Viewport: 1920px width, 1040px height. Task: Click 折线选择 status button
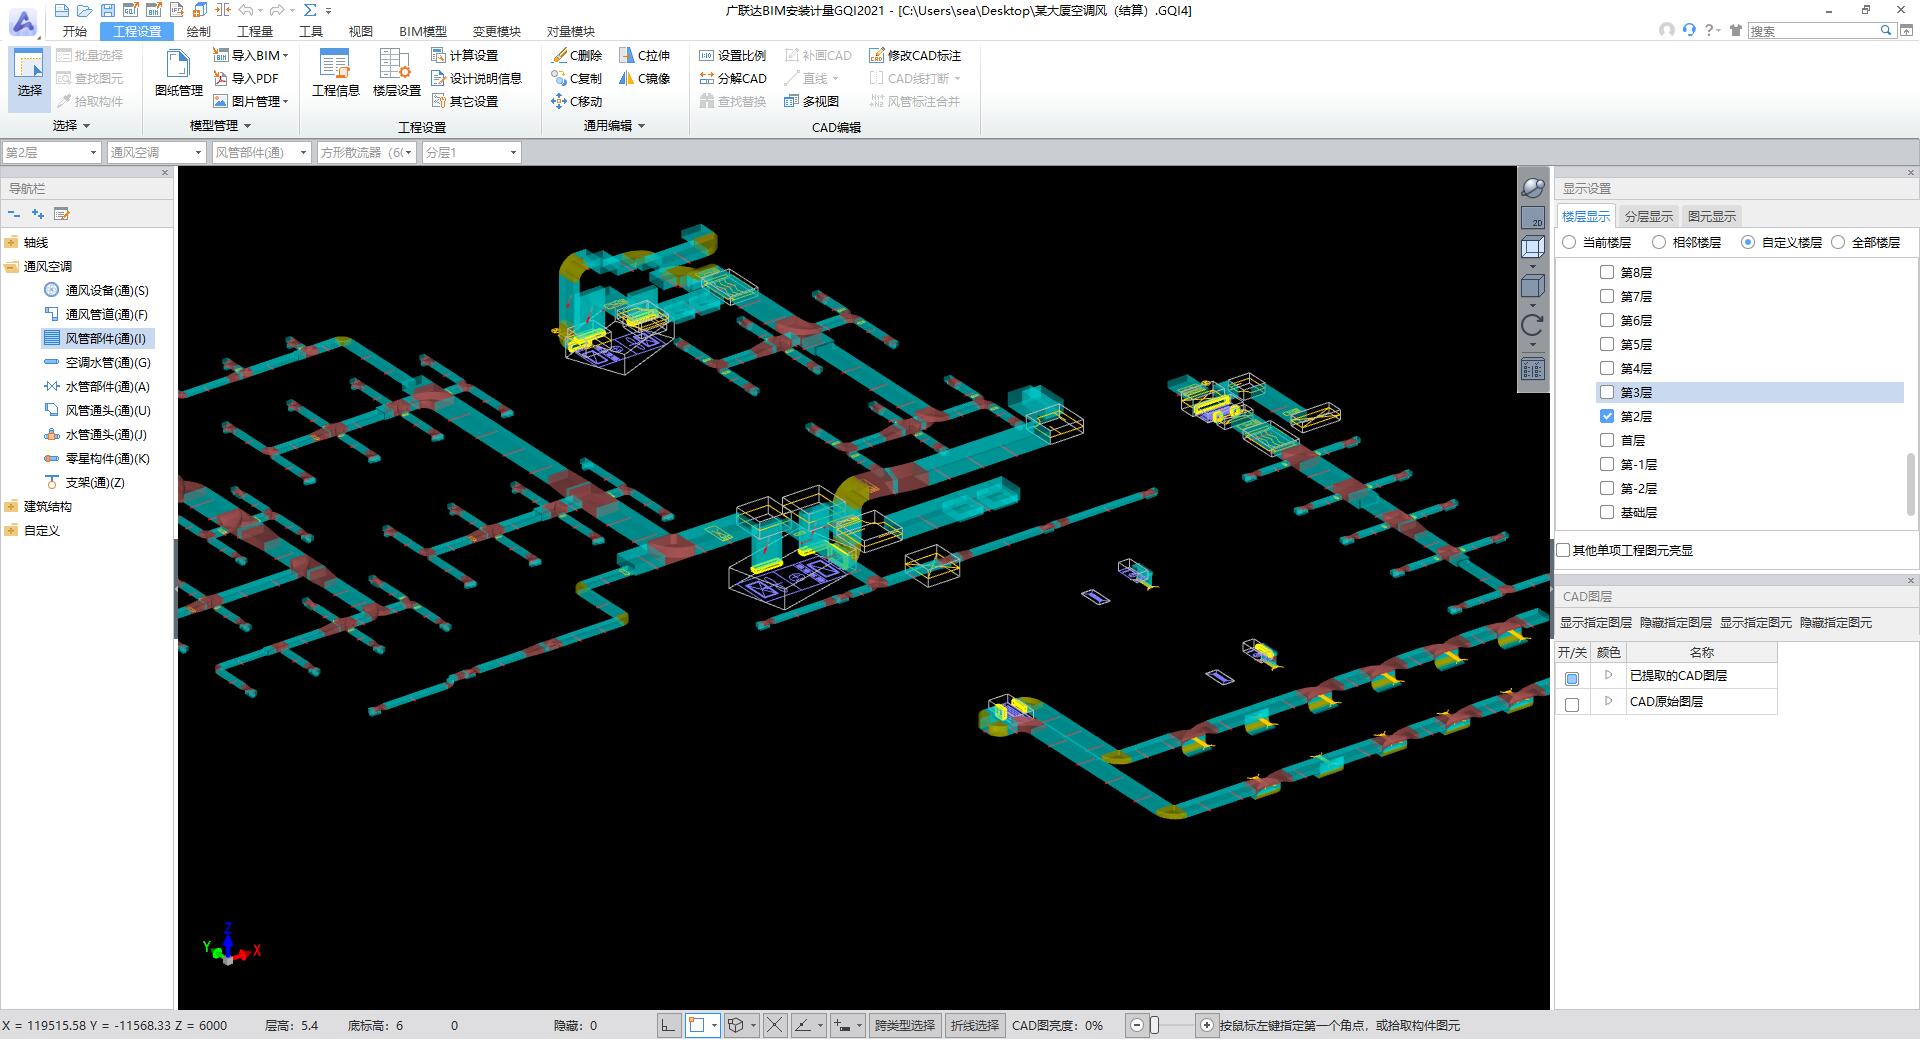(974, 1025)
